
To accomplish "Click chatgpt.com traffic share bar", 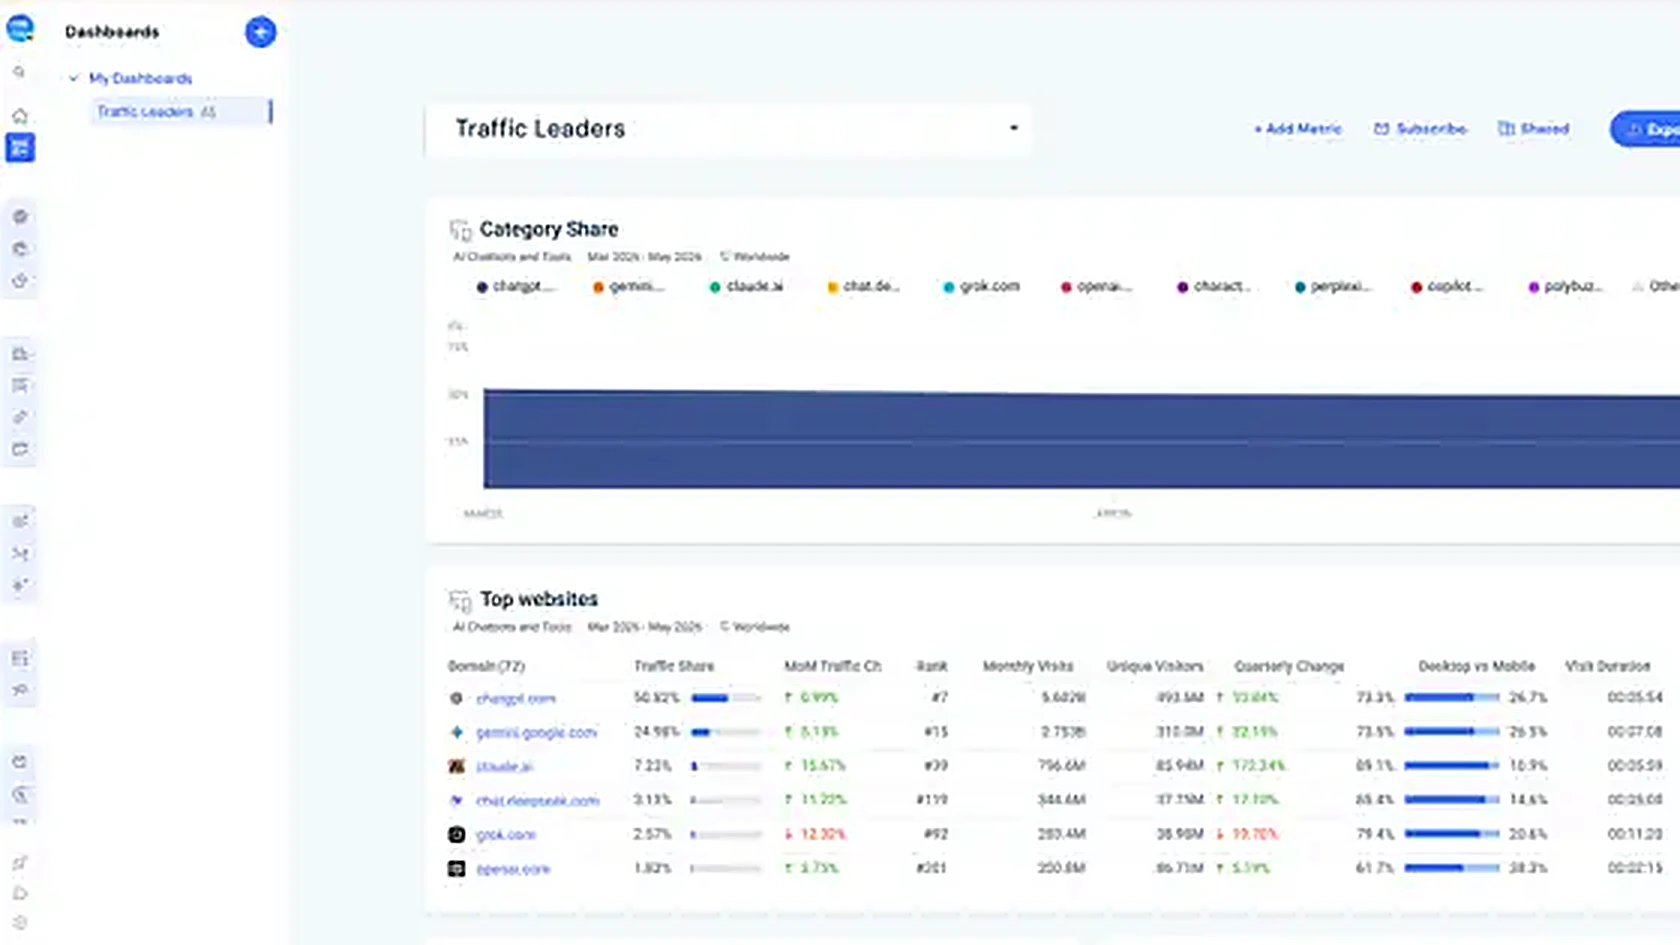I will (726, 698).
